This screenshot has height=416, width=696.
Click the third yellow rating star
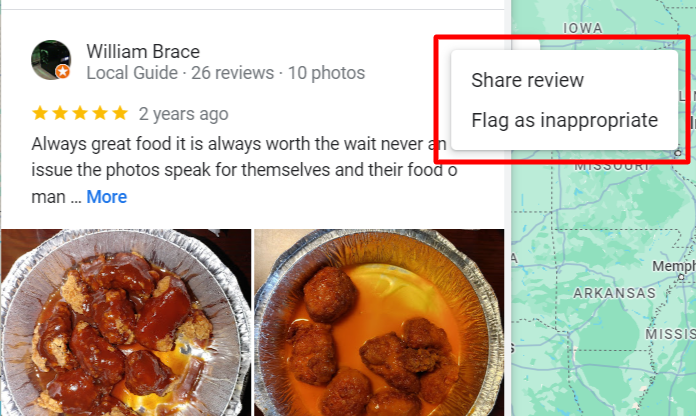point(80,113)
